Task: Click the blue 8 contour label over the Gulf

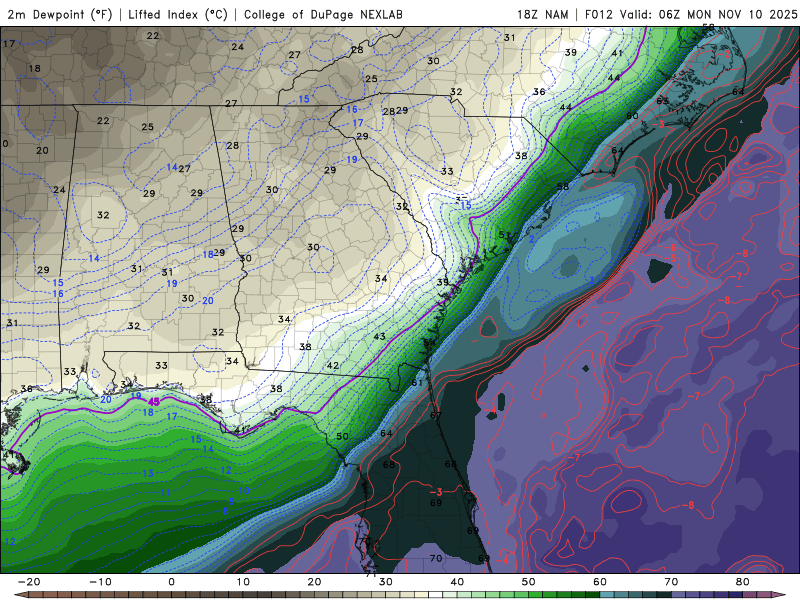Action: coord(226,511)
